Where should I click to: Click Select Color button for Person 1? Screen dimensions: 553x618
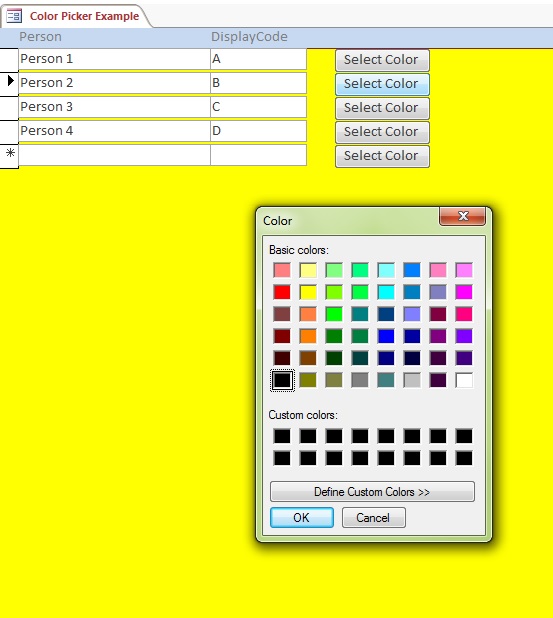[x=382, y=60]
